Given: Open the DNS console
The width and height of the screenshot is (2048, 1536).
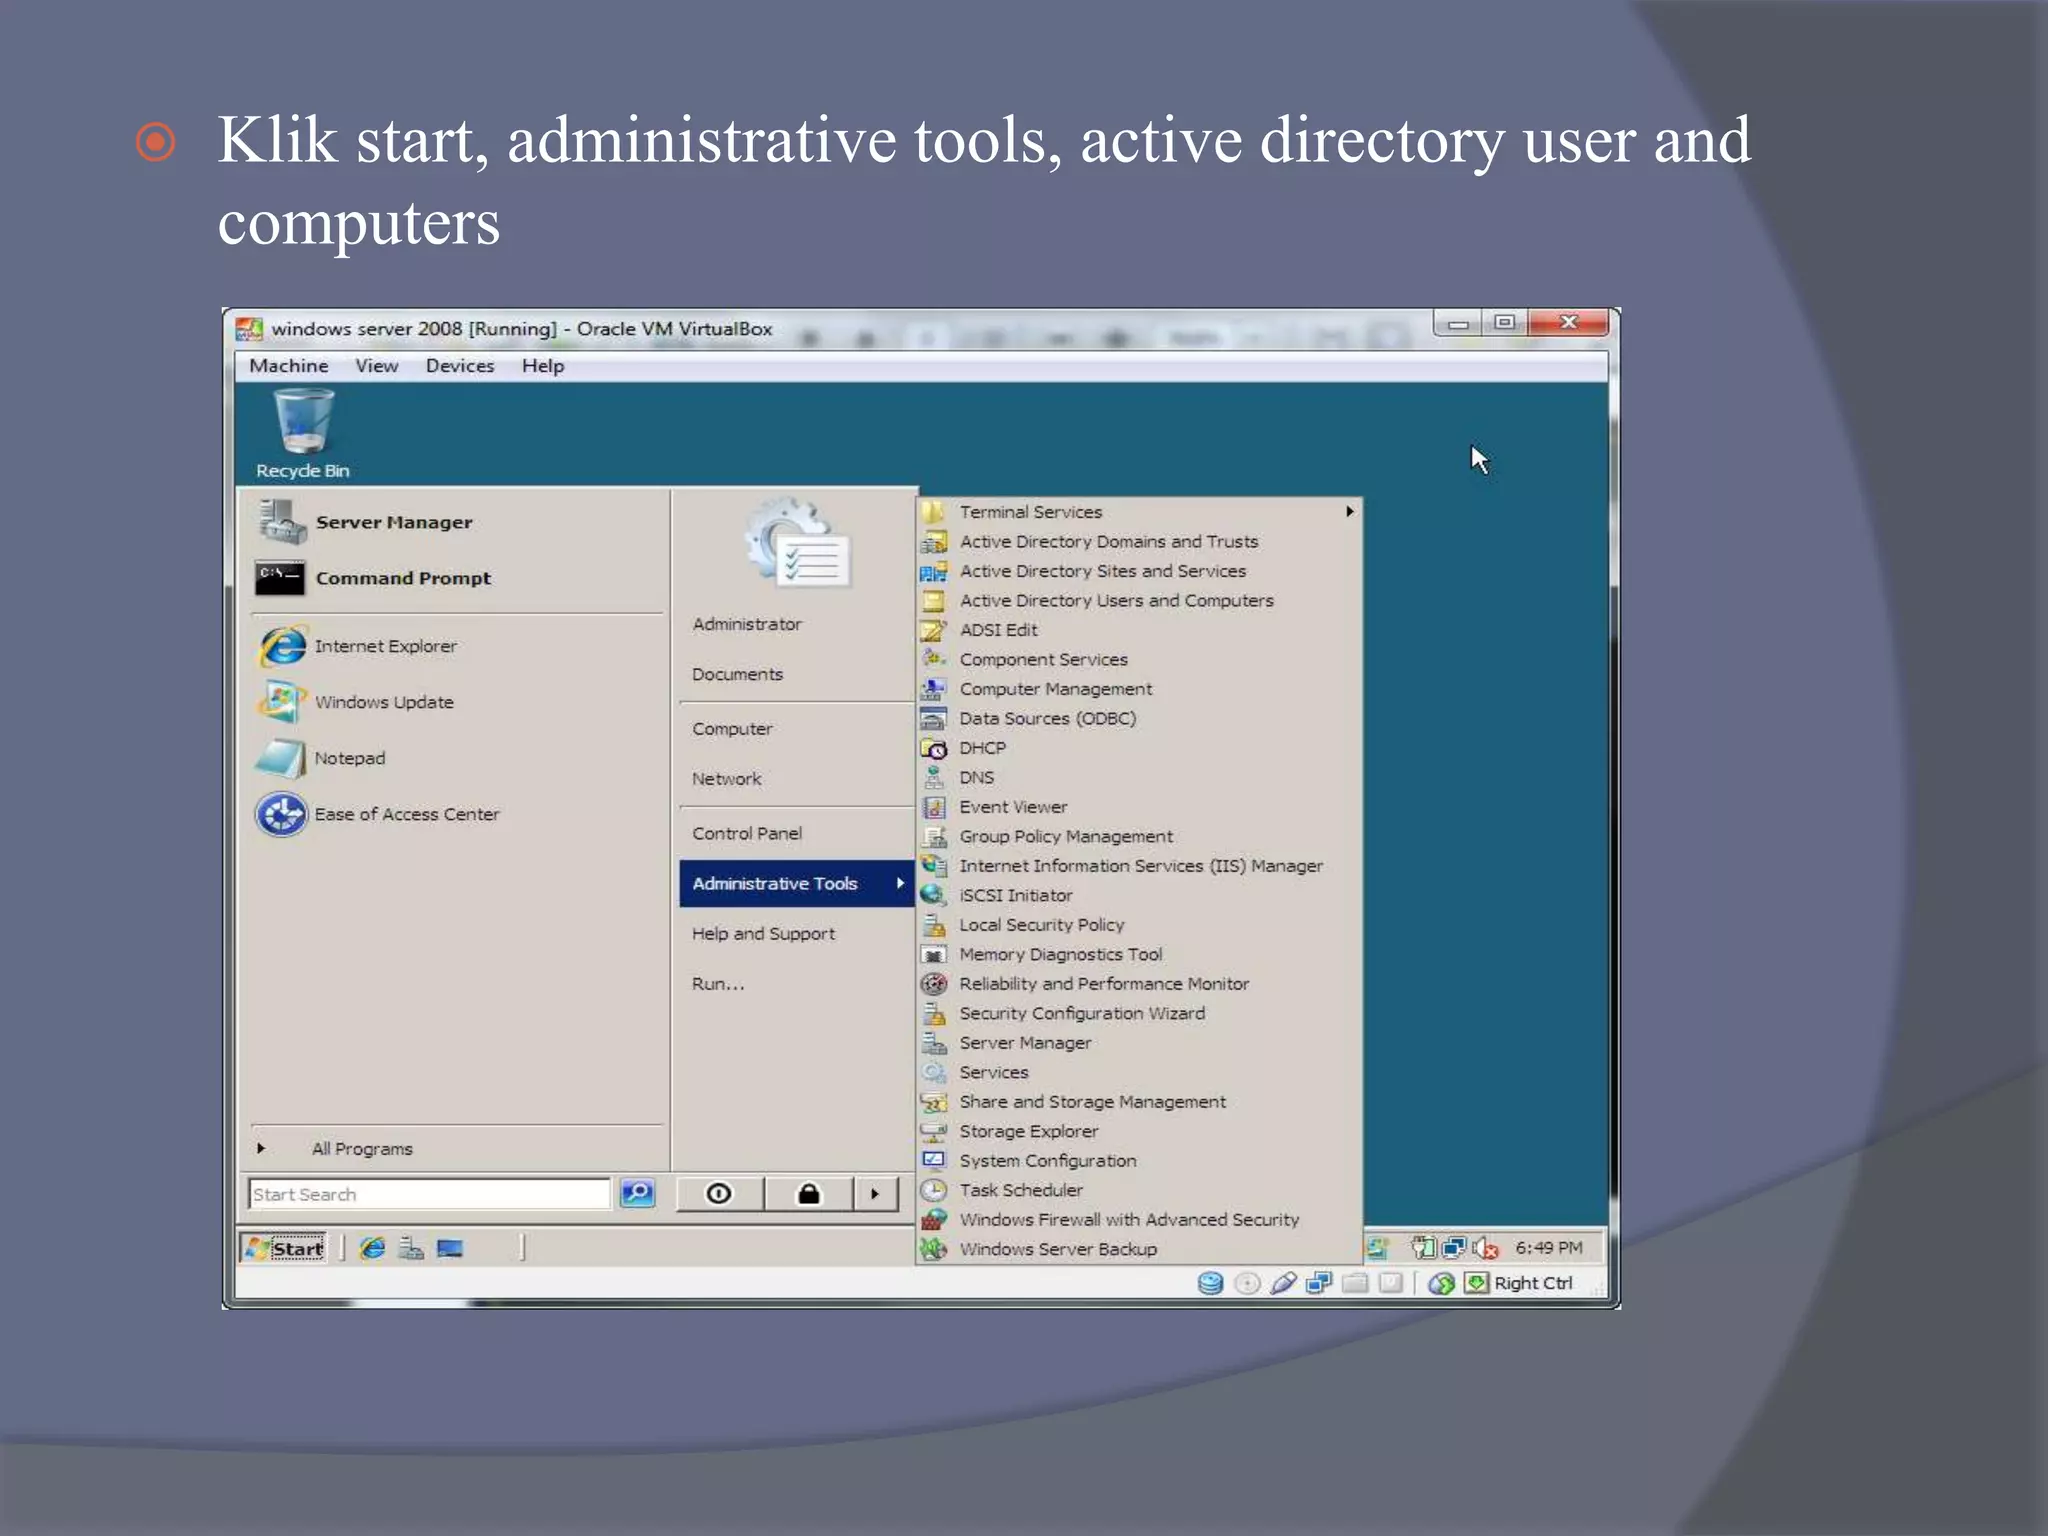Looking at the screenshot, I should click(1139, 777).
